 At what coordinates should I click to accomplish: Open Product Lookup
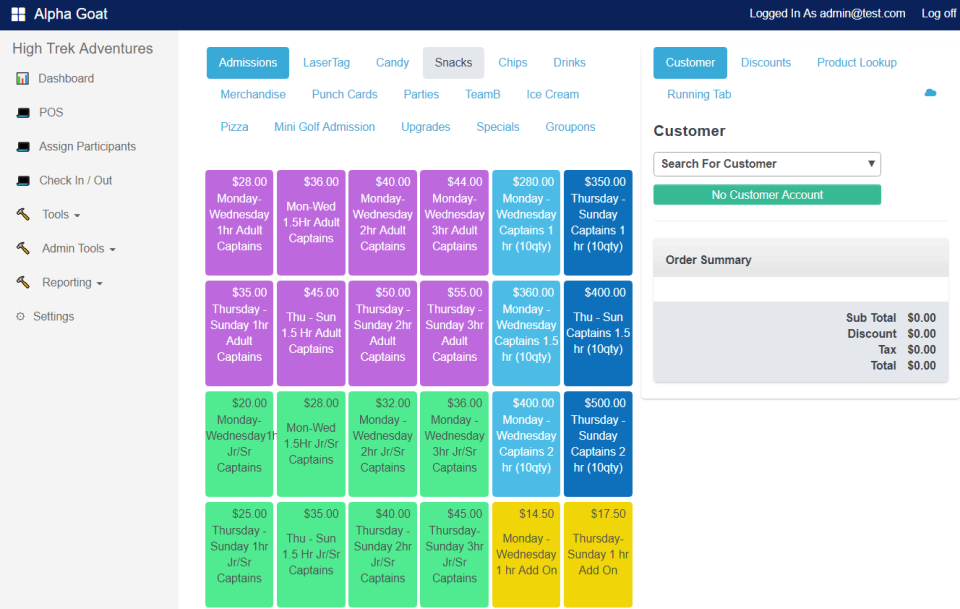(x=856, y=62)
